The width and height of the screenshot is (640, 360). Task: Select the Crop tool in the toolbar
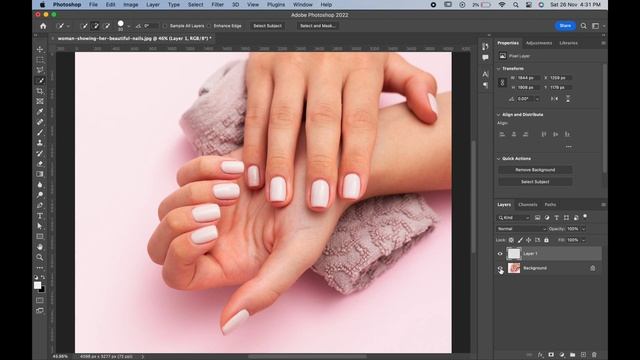tap(40, 91)
